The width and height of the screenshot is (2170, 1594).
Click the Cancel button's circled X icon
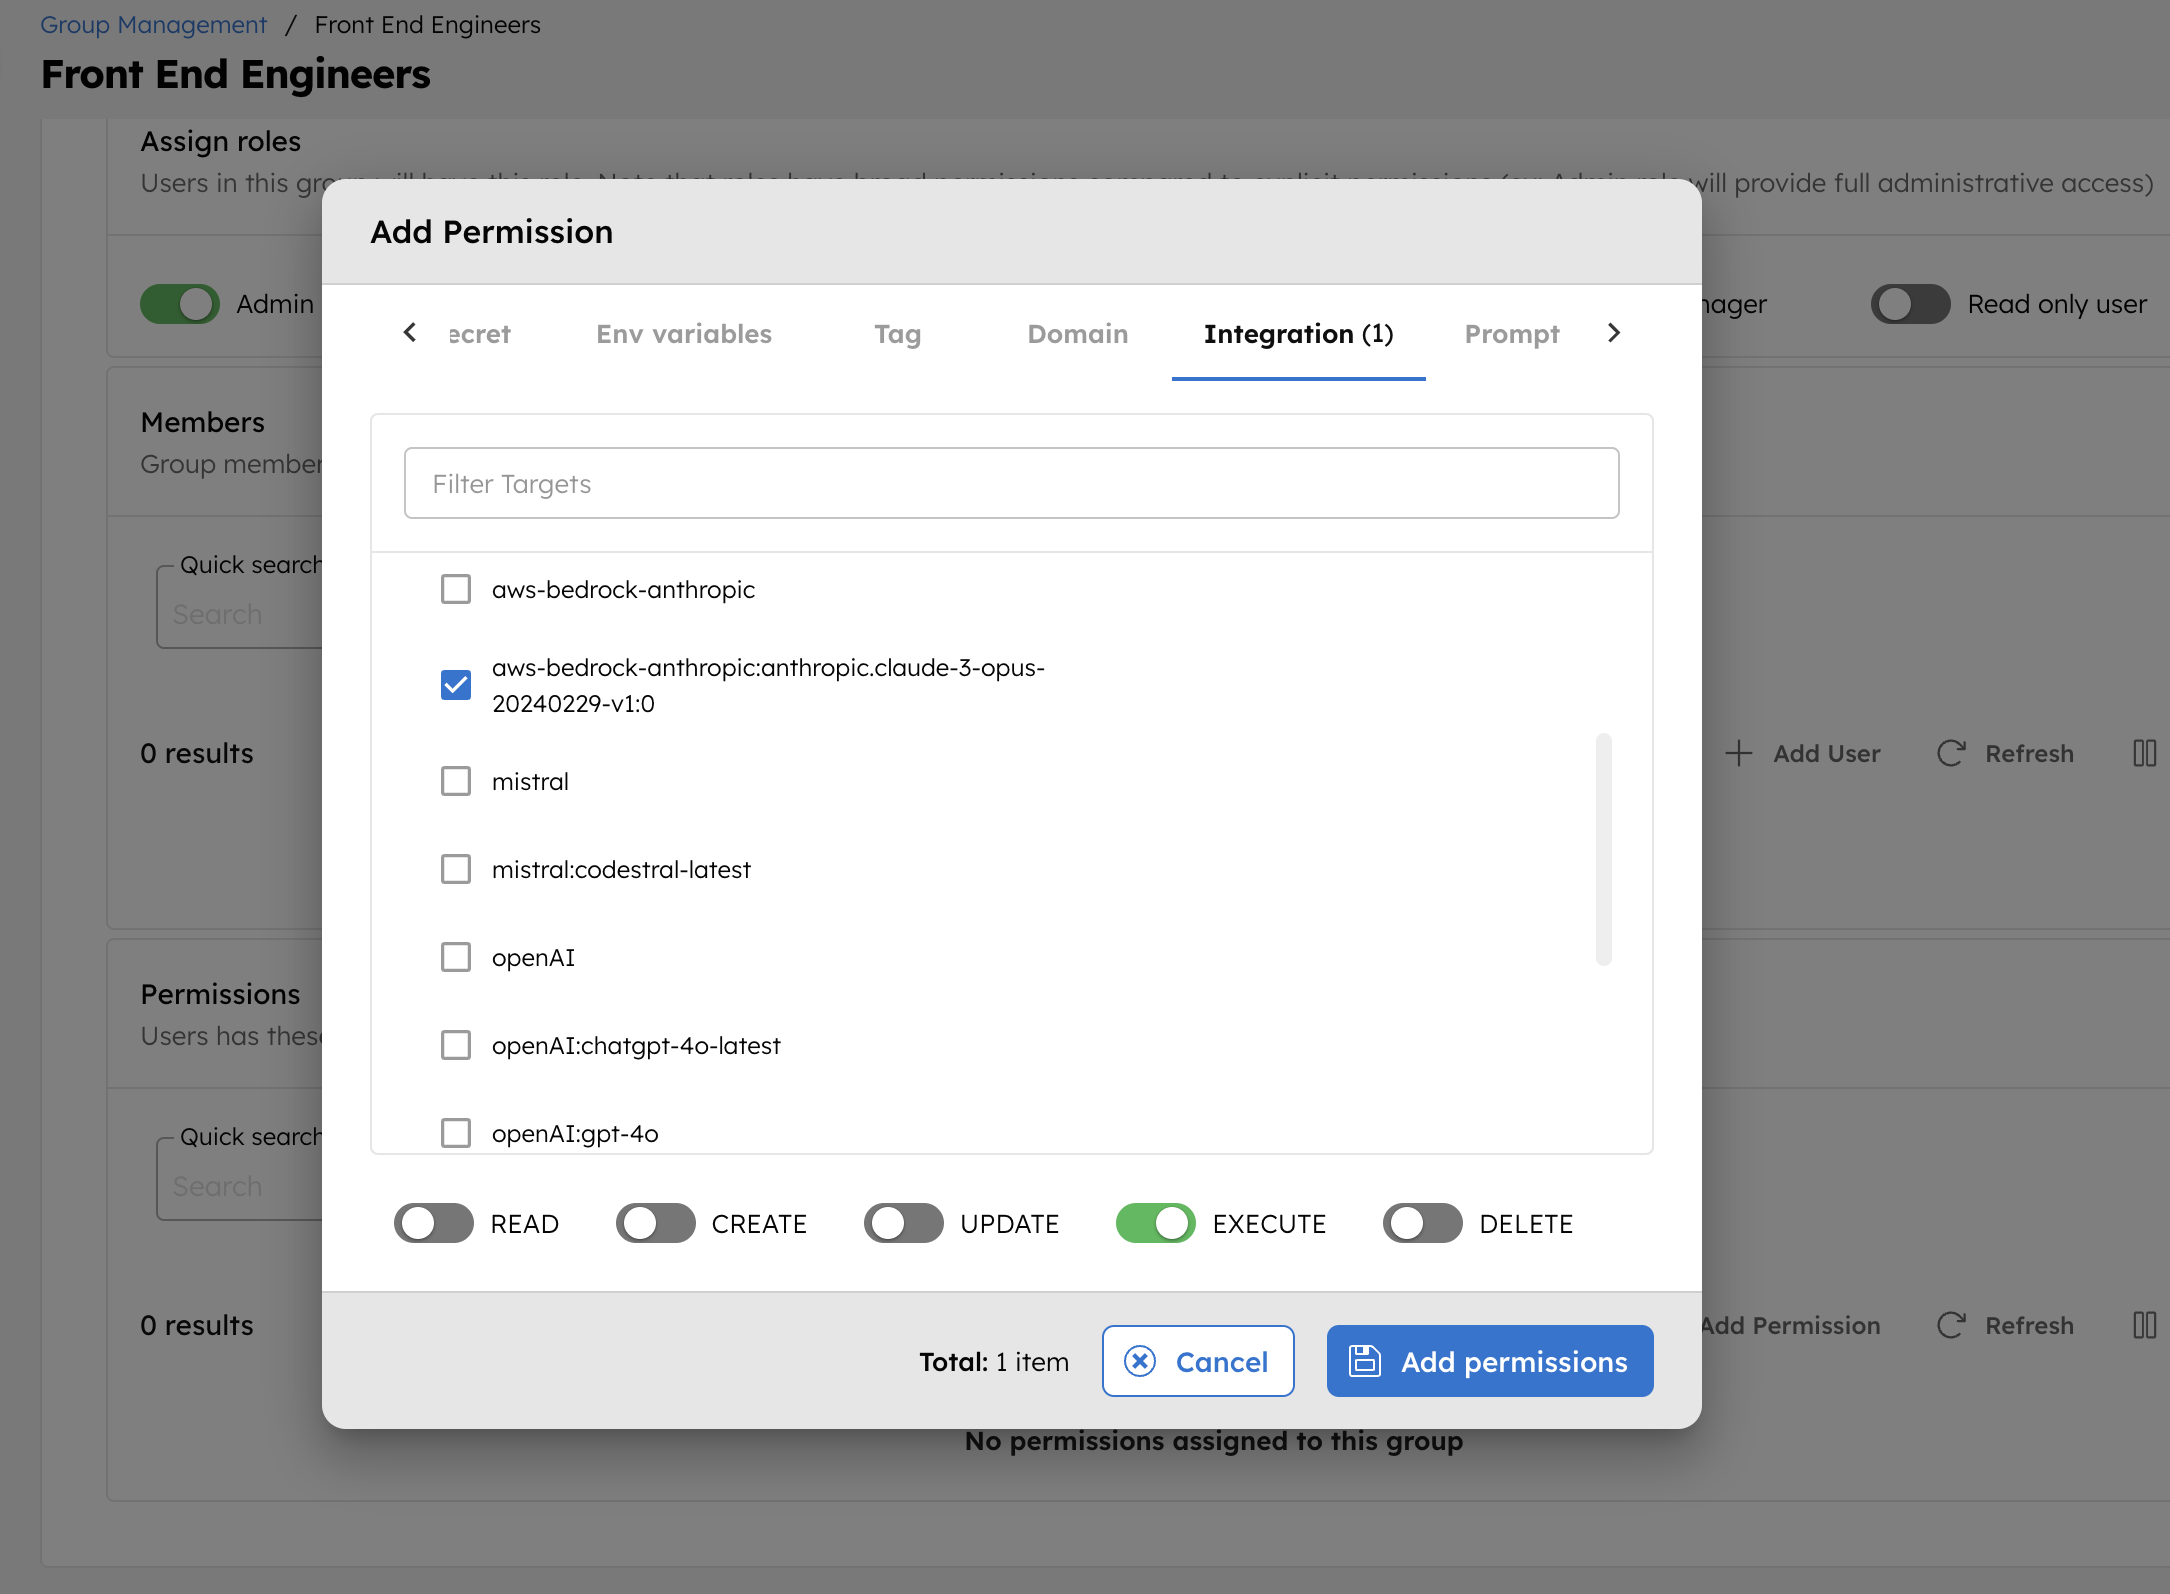pyautogui.click(x=1140, y=1361)
